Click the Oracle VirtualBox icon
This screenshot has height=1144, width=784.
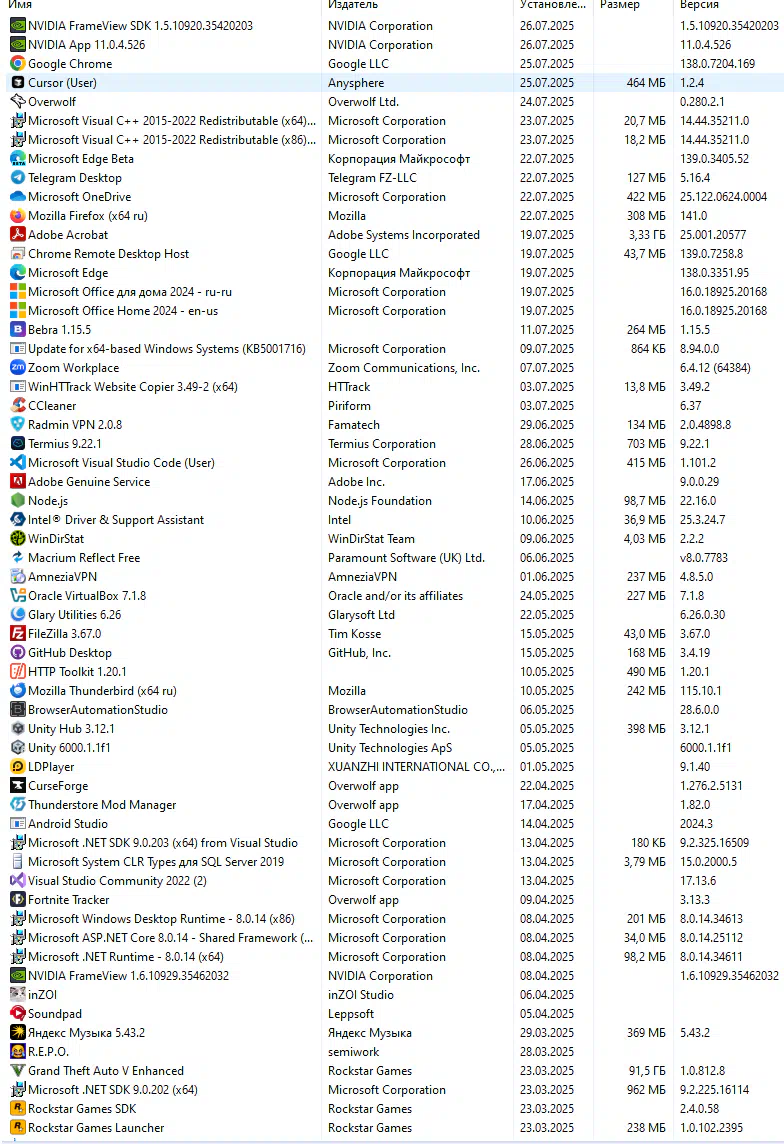click(18, 595)
